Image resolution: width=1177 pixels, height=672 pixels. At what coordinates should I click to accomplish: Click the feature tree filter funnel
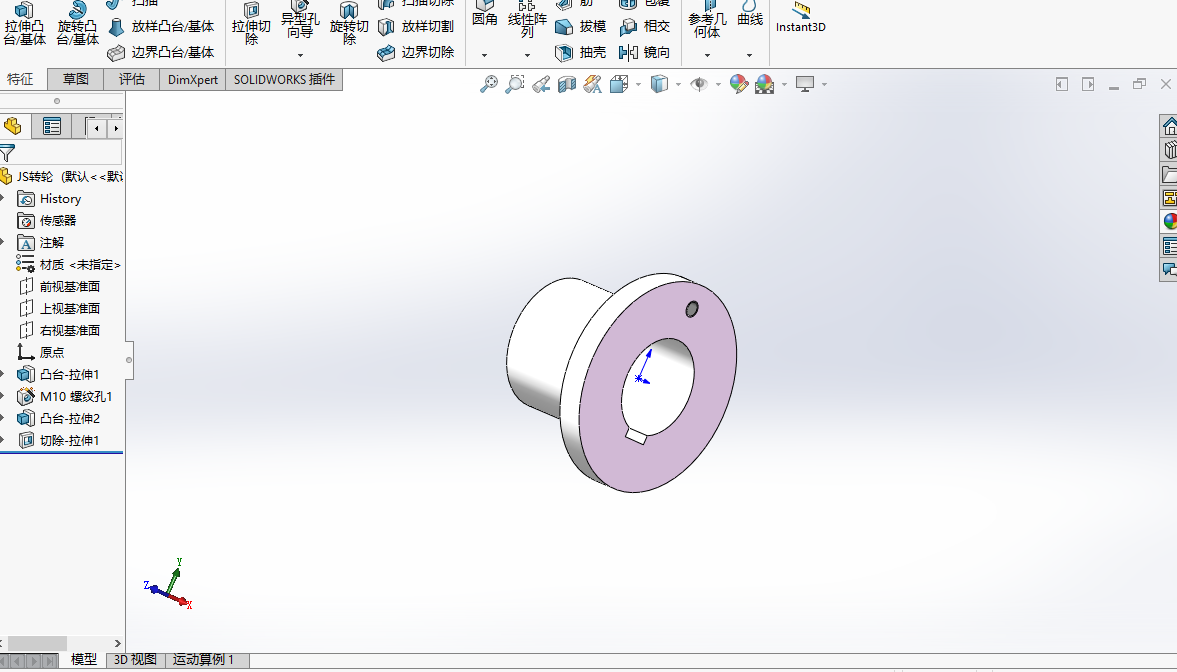(x=8, y=153)
